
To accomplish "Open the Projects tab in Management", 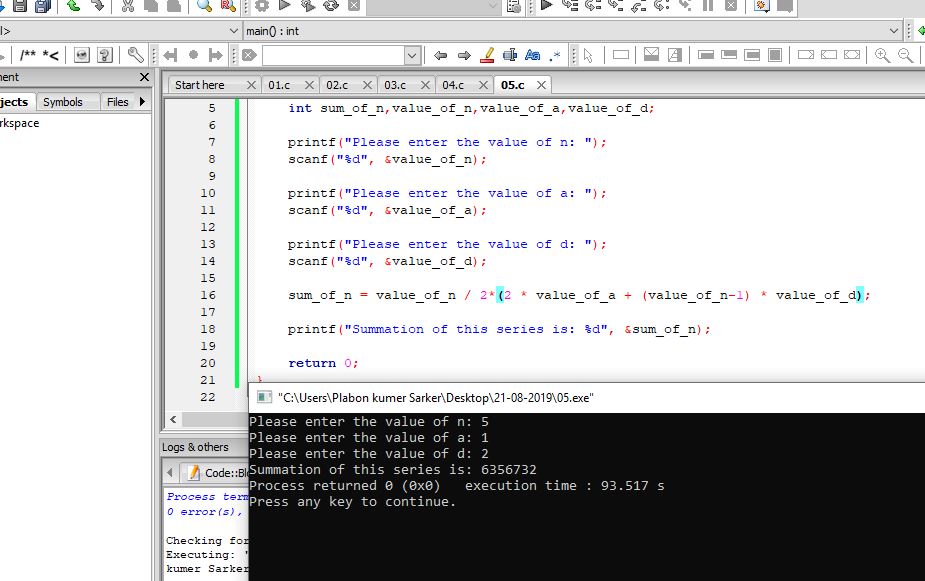I will coord(15,101).
